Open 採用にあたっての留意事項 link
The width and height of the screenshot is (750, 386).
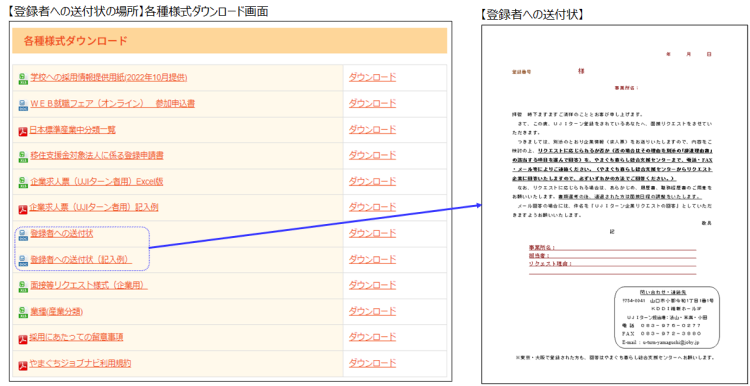77,337
